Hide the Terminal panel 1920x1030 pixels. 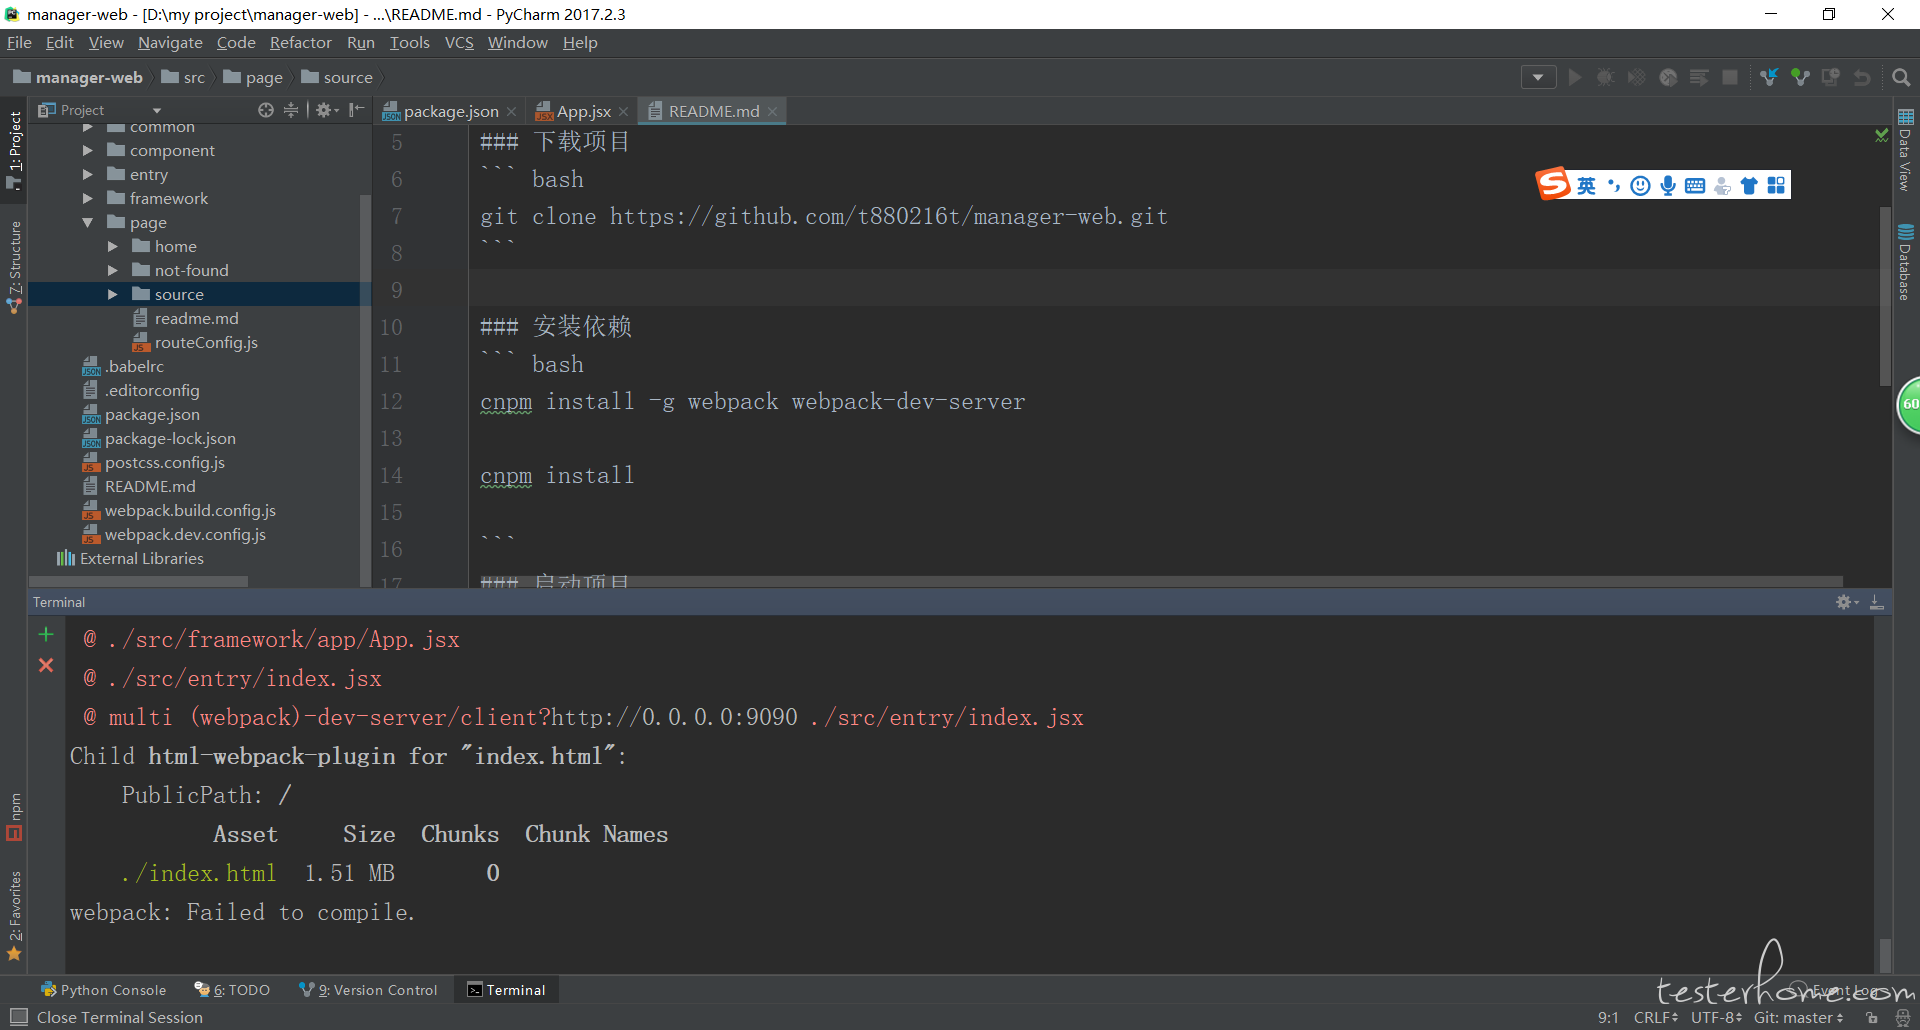pyautogui.click(x=1877, y=602)
